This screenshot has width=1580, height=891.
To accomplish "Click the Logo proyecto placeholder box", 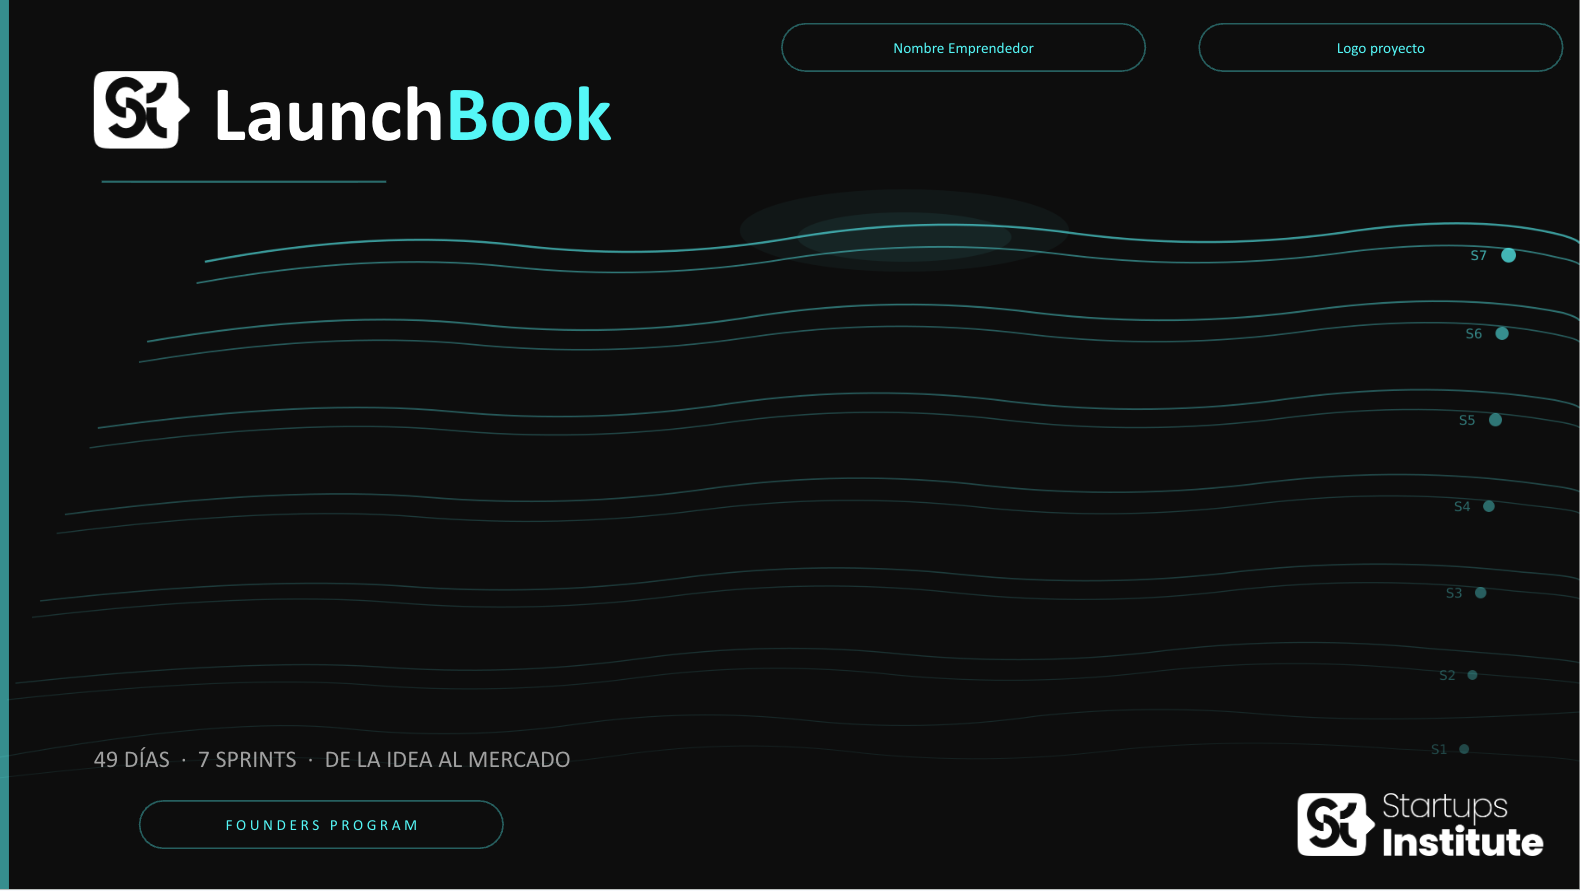I will pos(1380,48).
